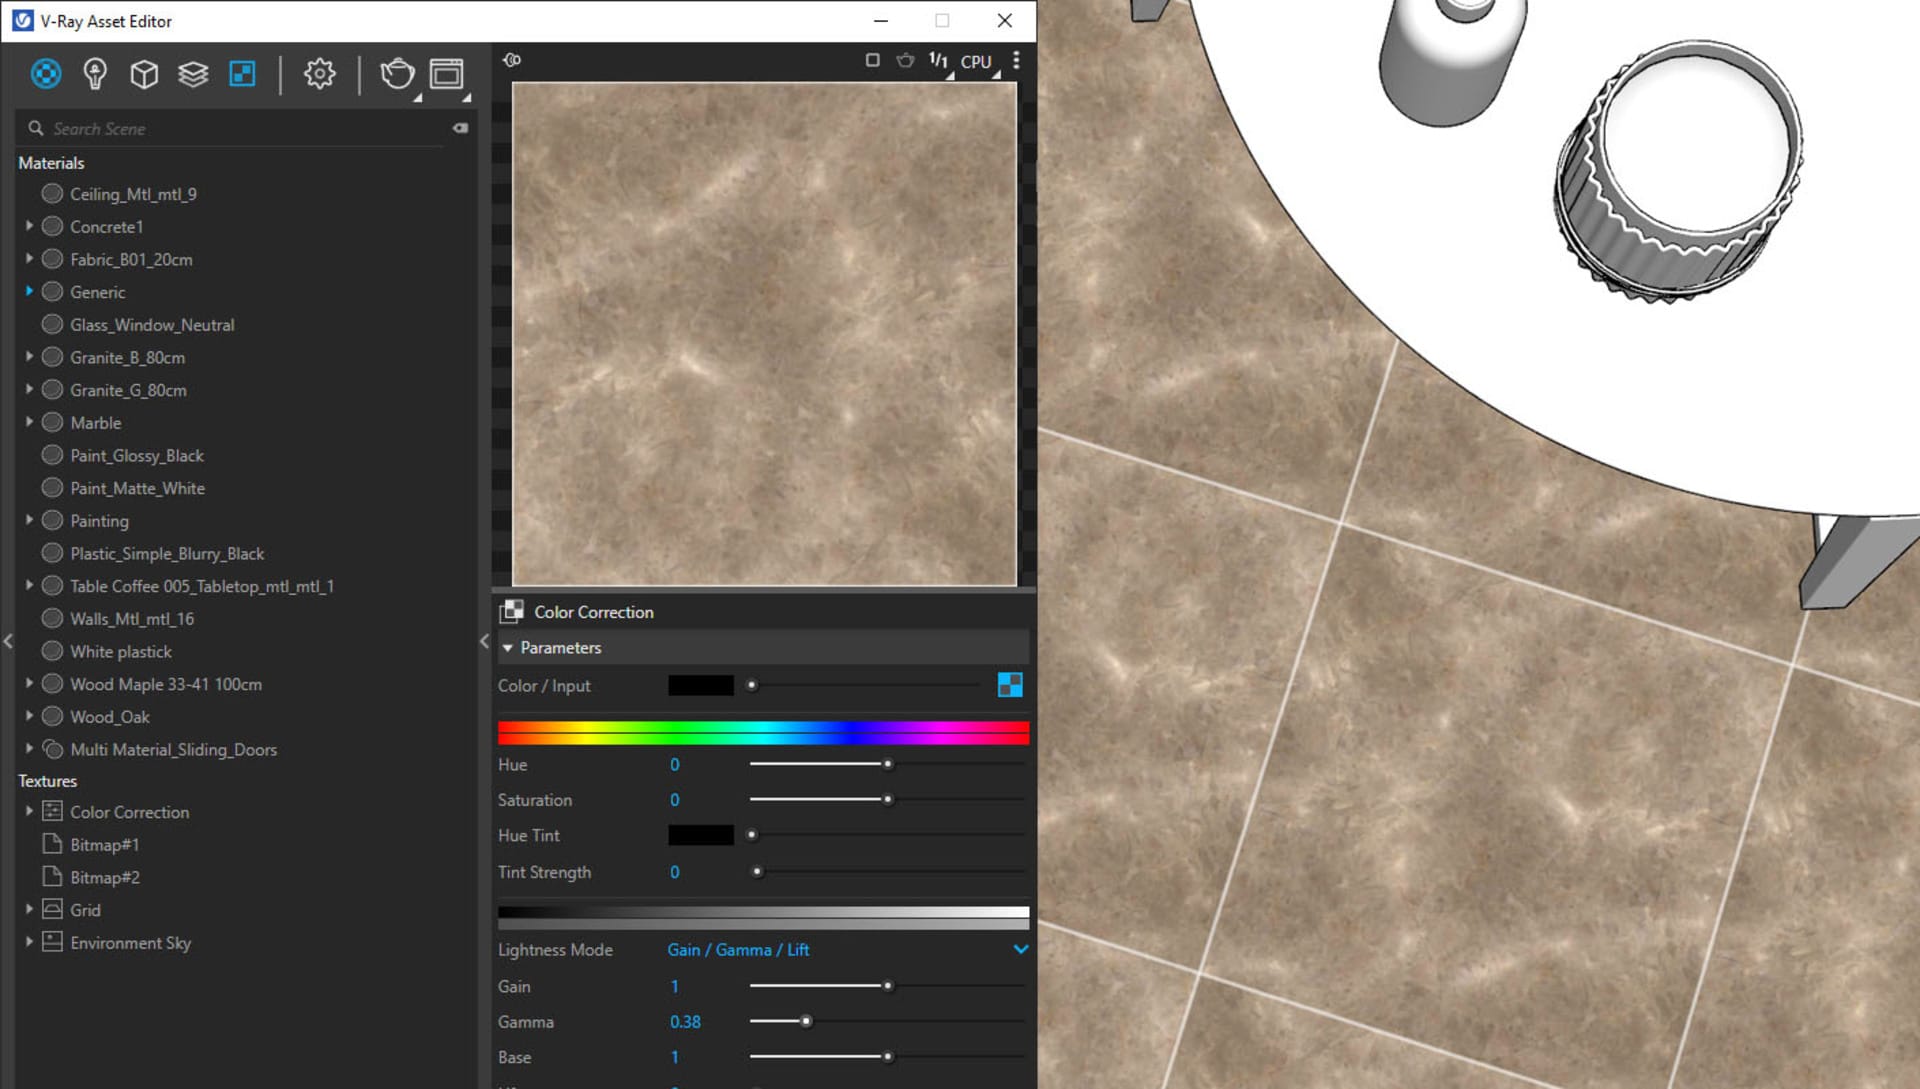Image resolution: width=1920 pixels, height=1089 pixels.
Task: Click the Search Scene input field
Action: point(244,127)
